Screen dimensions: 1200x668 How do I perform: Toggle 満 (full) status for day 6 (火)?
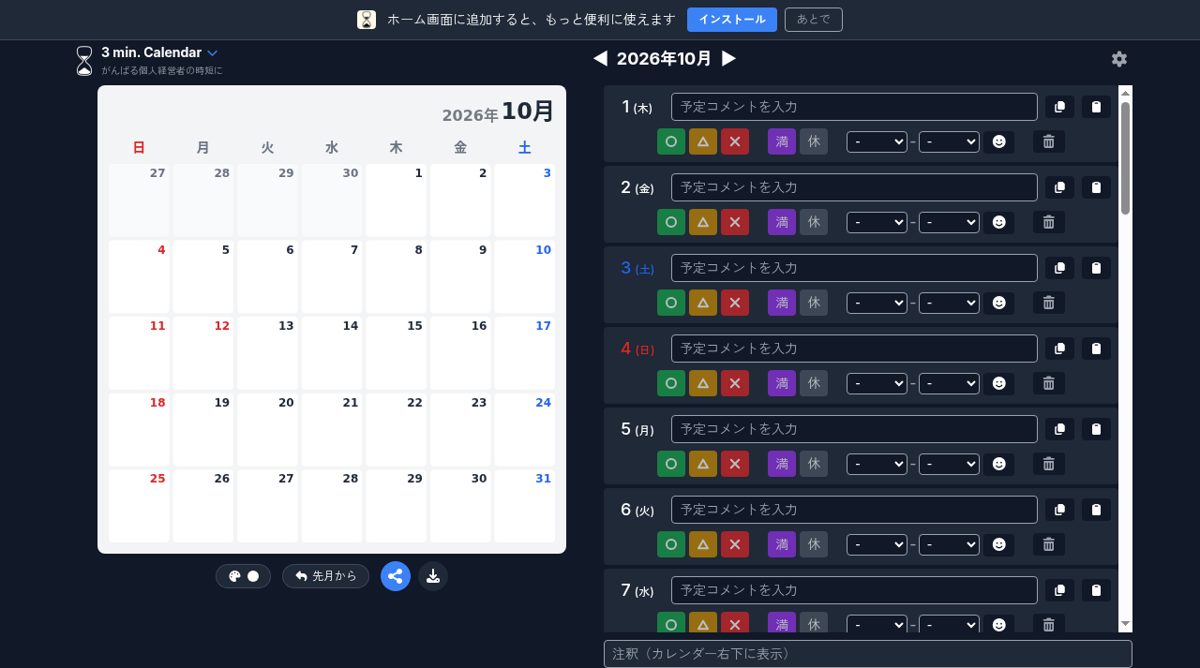[782, 545]
